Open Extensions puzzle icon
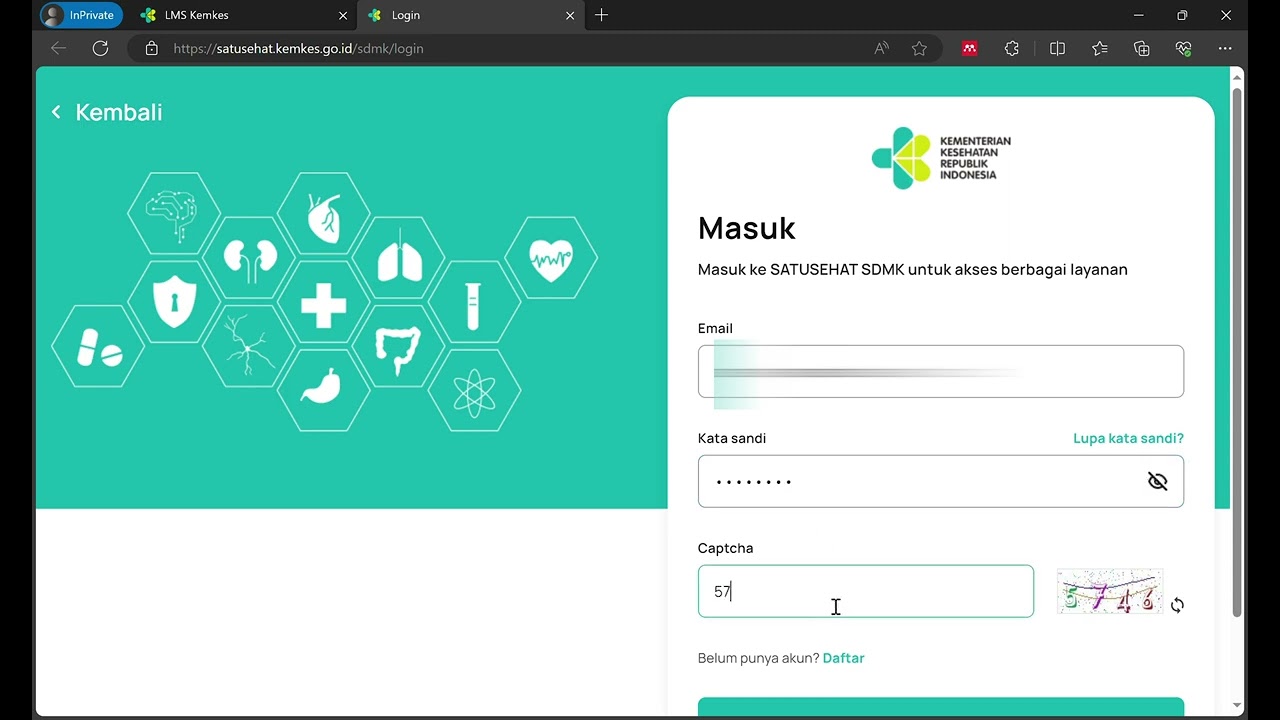Viewport: 1280px width, 720px height. tap(1012, 48)
